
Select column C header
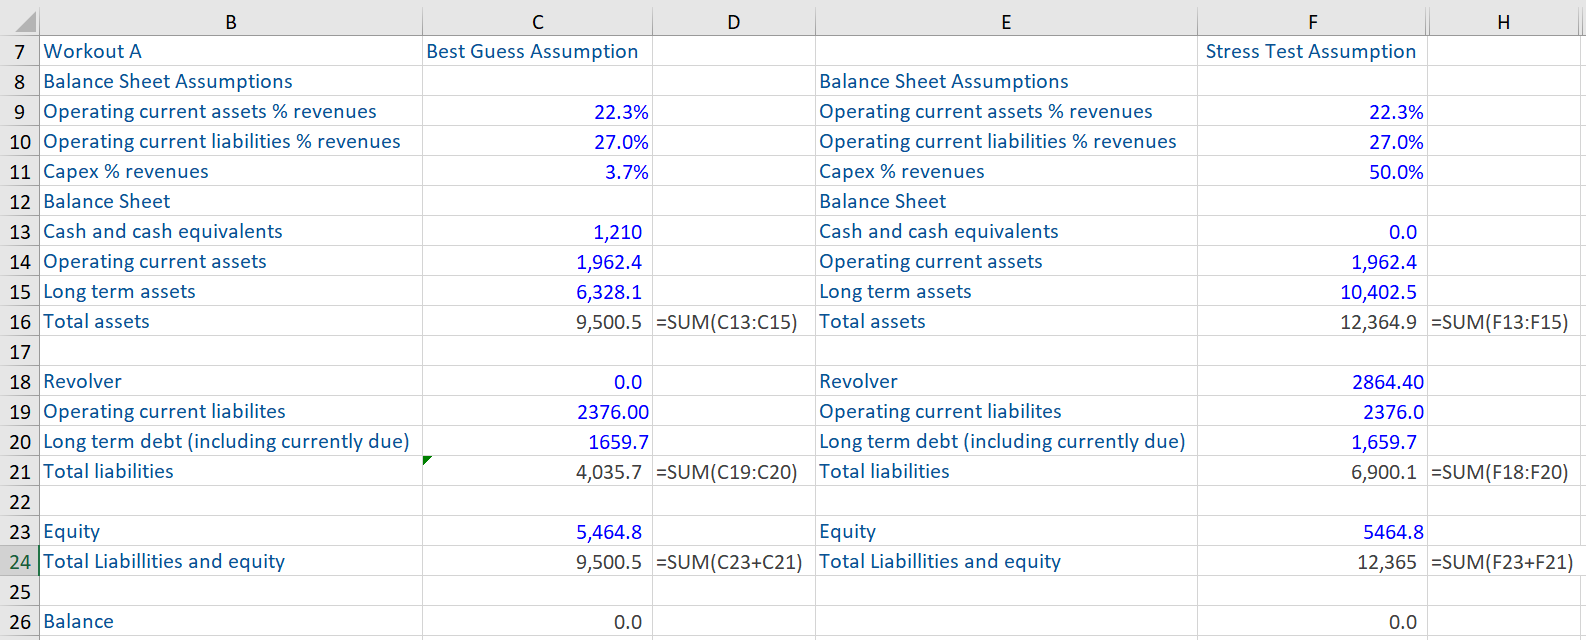pyautogui.click(x=537, y=22)
